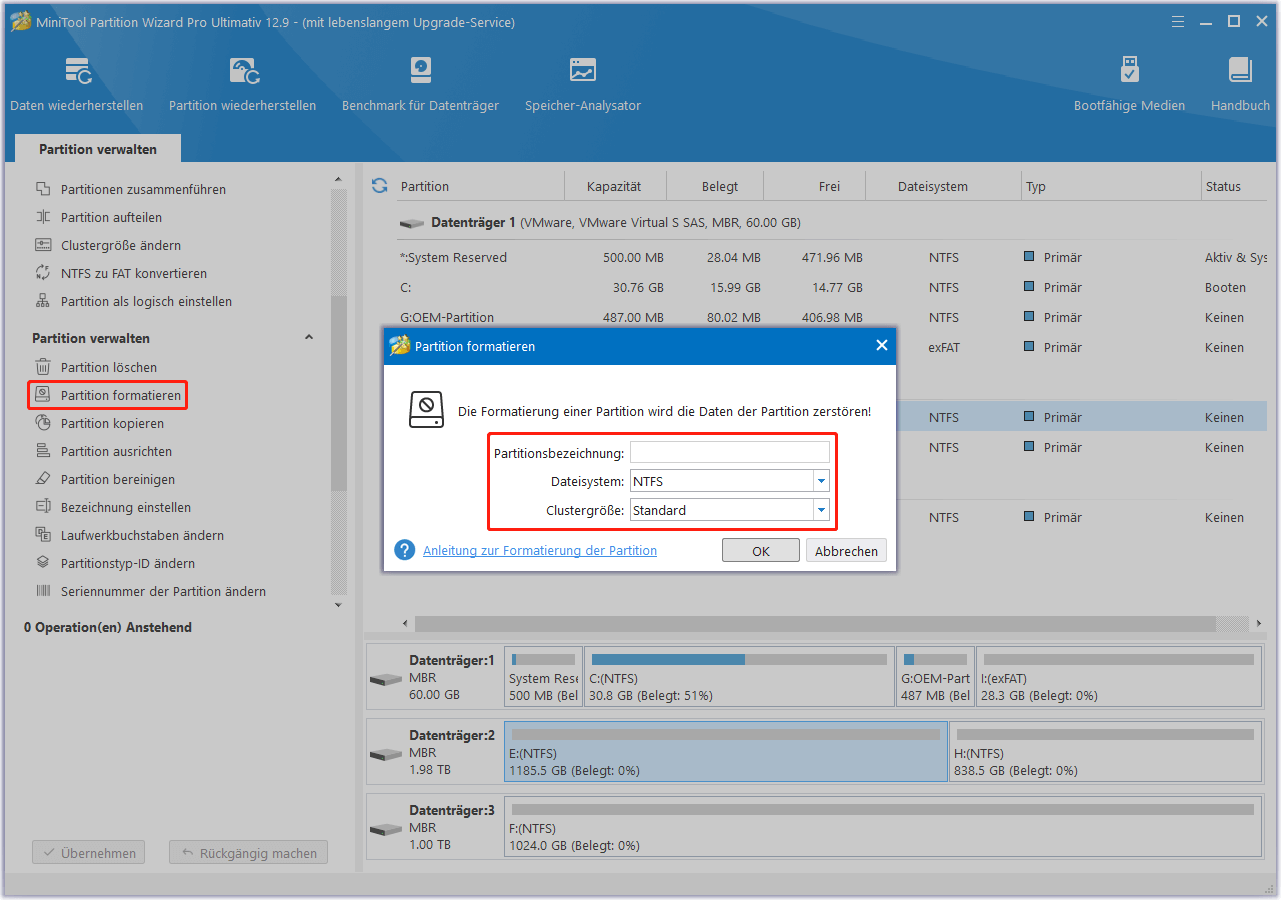Select G:OEM-Part block in disk map

[935, 677]
